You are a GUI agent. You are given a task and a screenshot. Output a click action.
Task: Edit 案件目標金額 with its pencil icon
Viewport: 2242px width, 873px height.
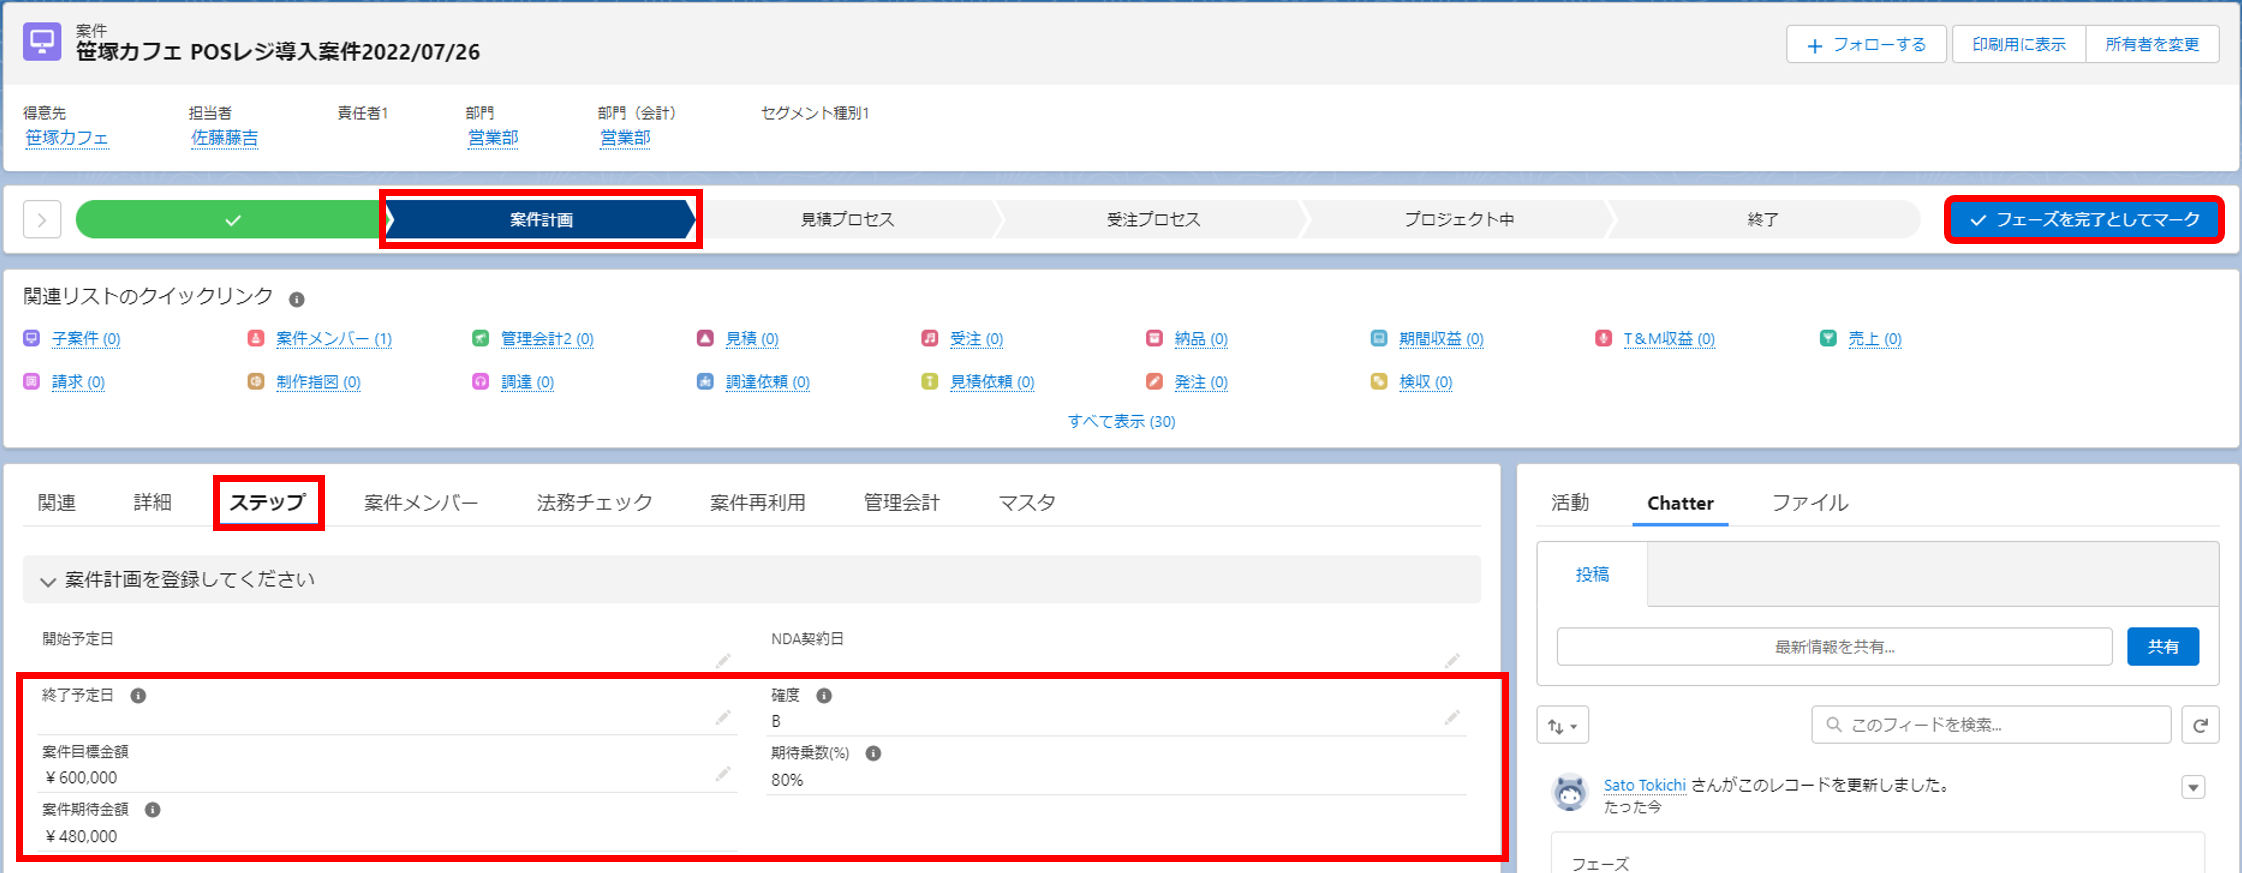click(723, 775)
